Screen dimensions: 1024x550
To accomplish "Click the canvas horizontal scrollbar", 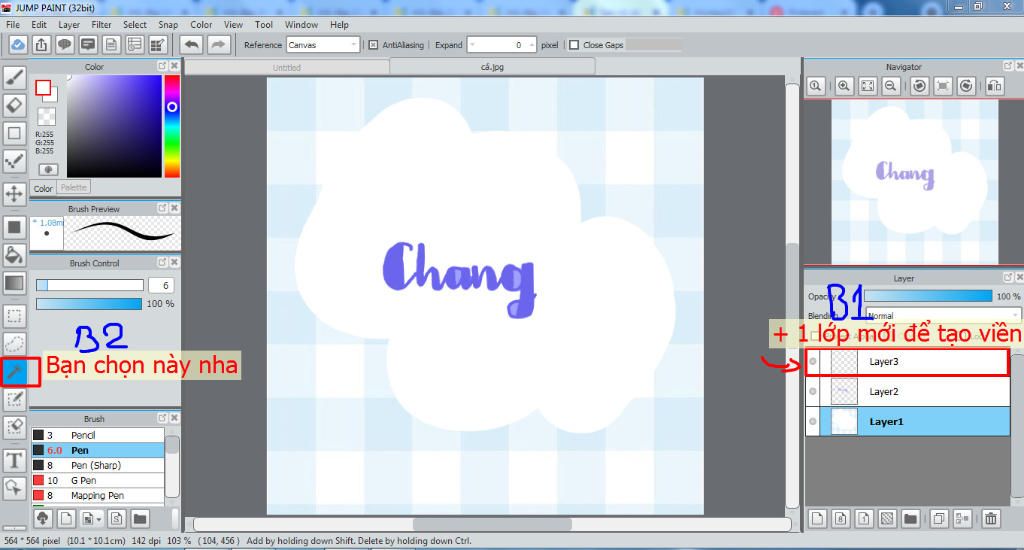I will [x=492, y=525].
